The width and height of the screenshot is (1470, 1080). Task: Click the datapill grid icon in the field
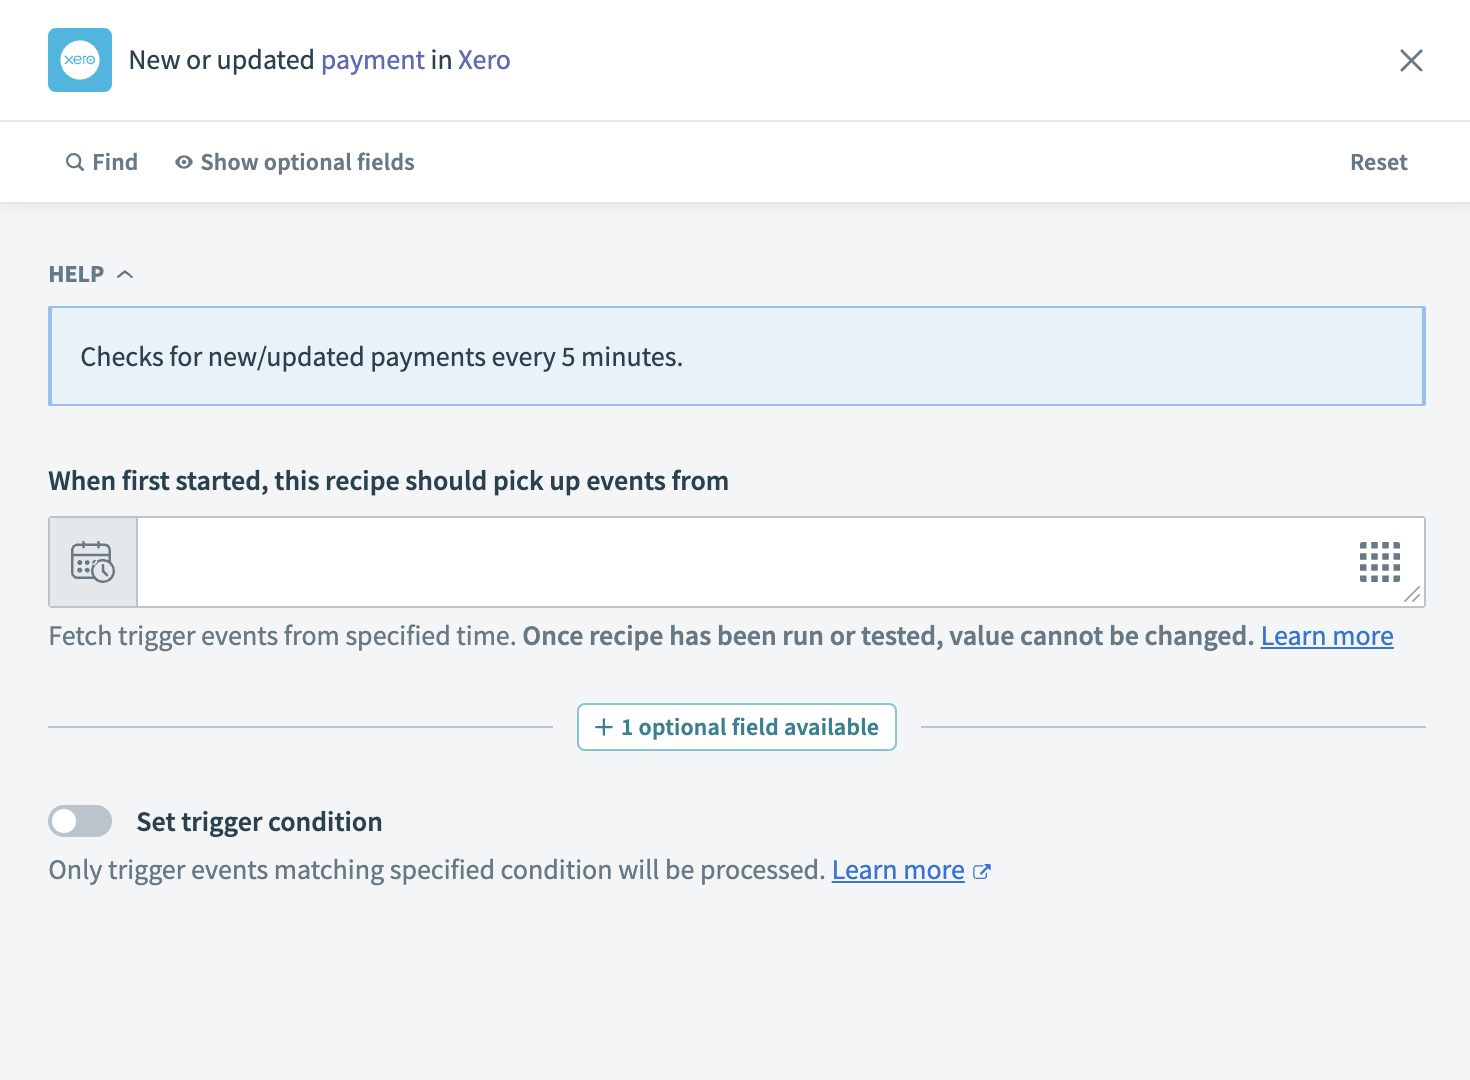click(x=1380, y=562)
